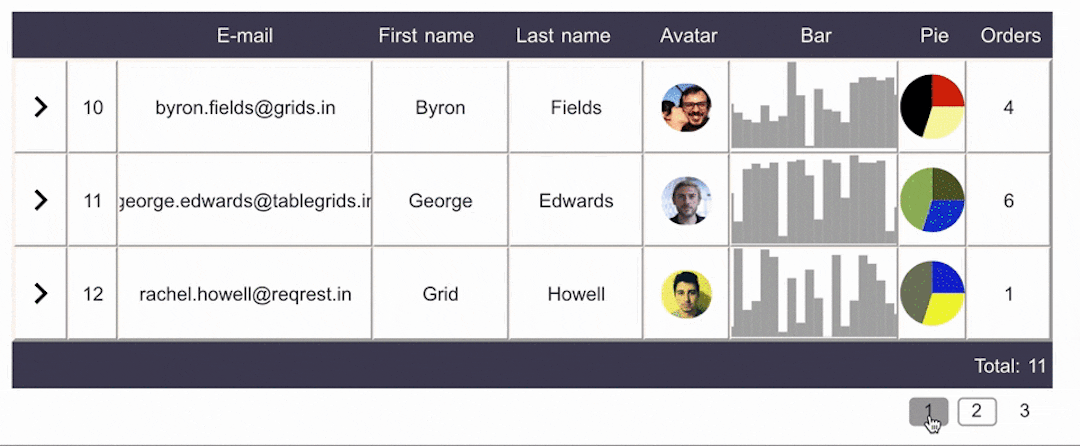The image size is (1080, 446).
Task: Expand the row for Byron Fields
Action: (x=40, y=107)
